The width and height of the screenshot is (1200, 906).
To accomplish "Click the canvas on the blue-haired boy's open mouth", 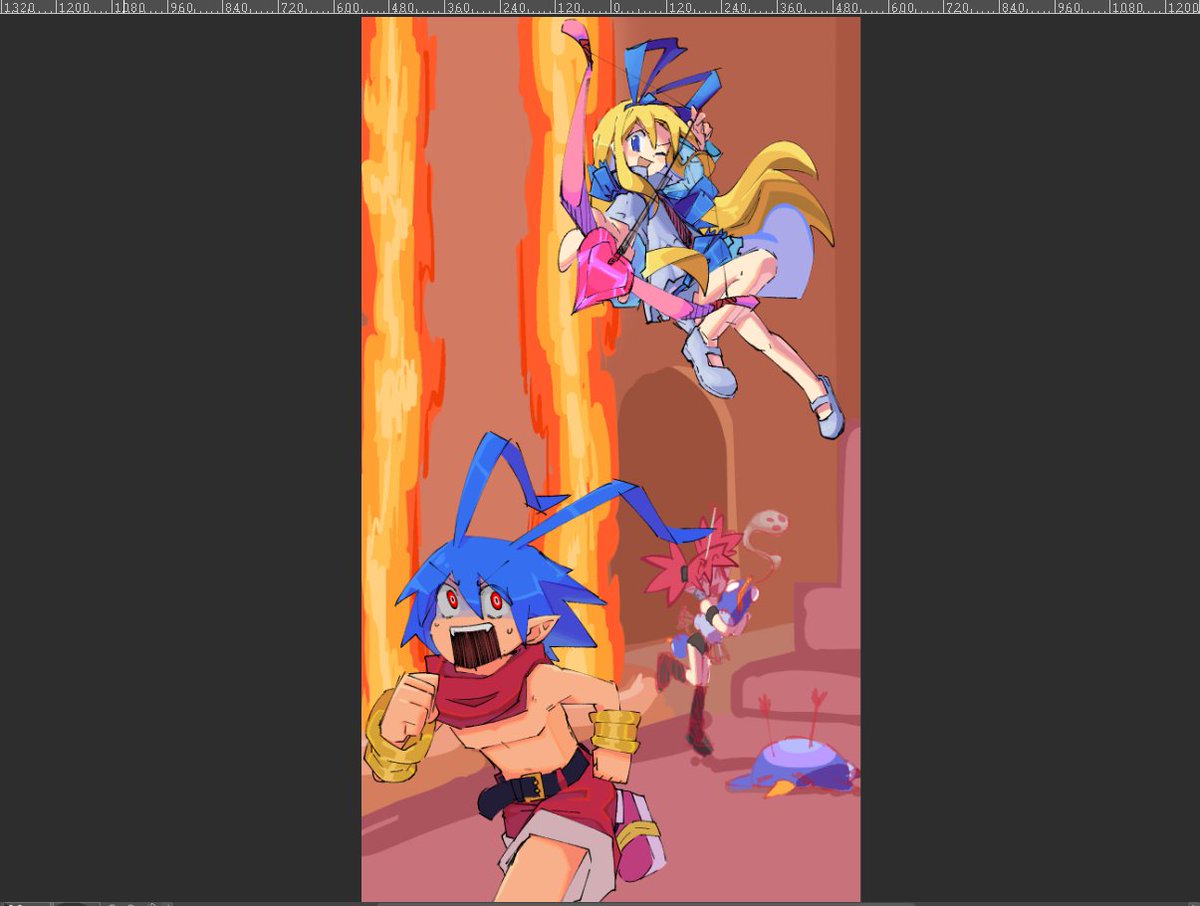I will click(477, 648).
